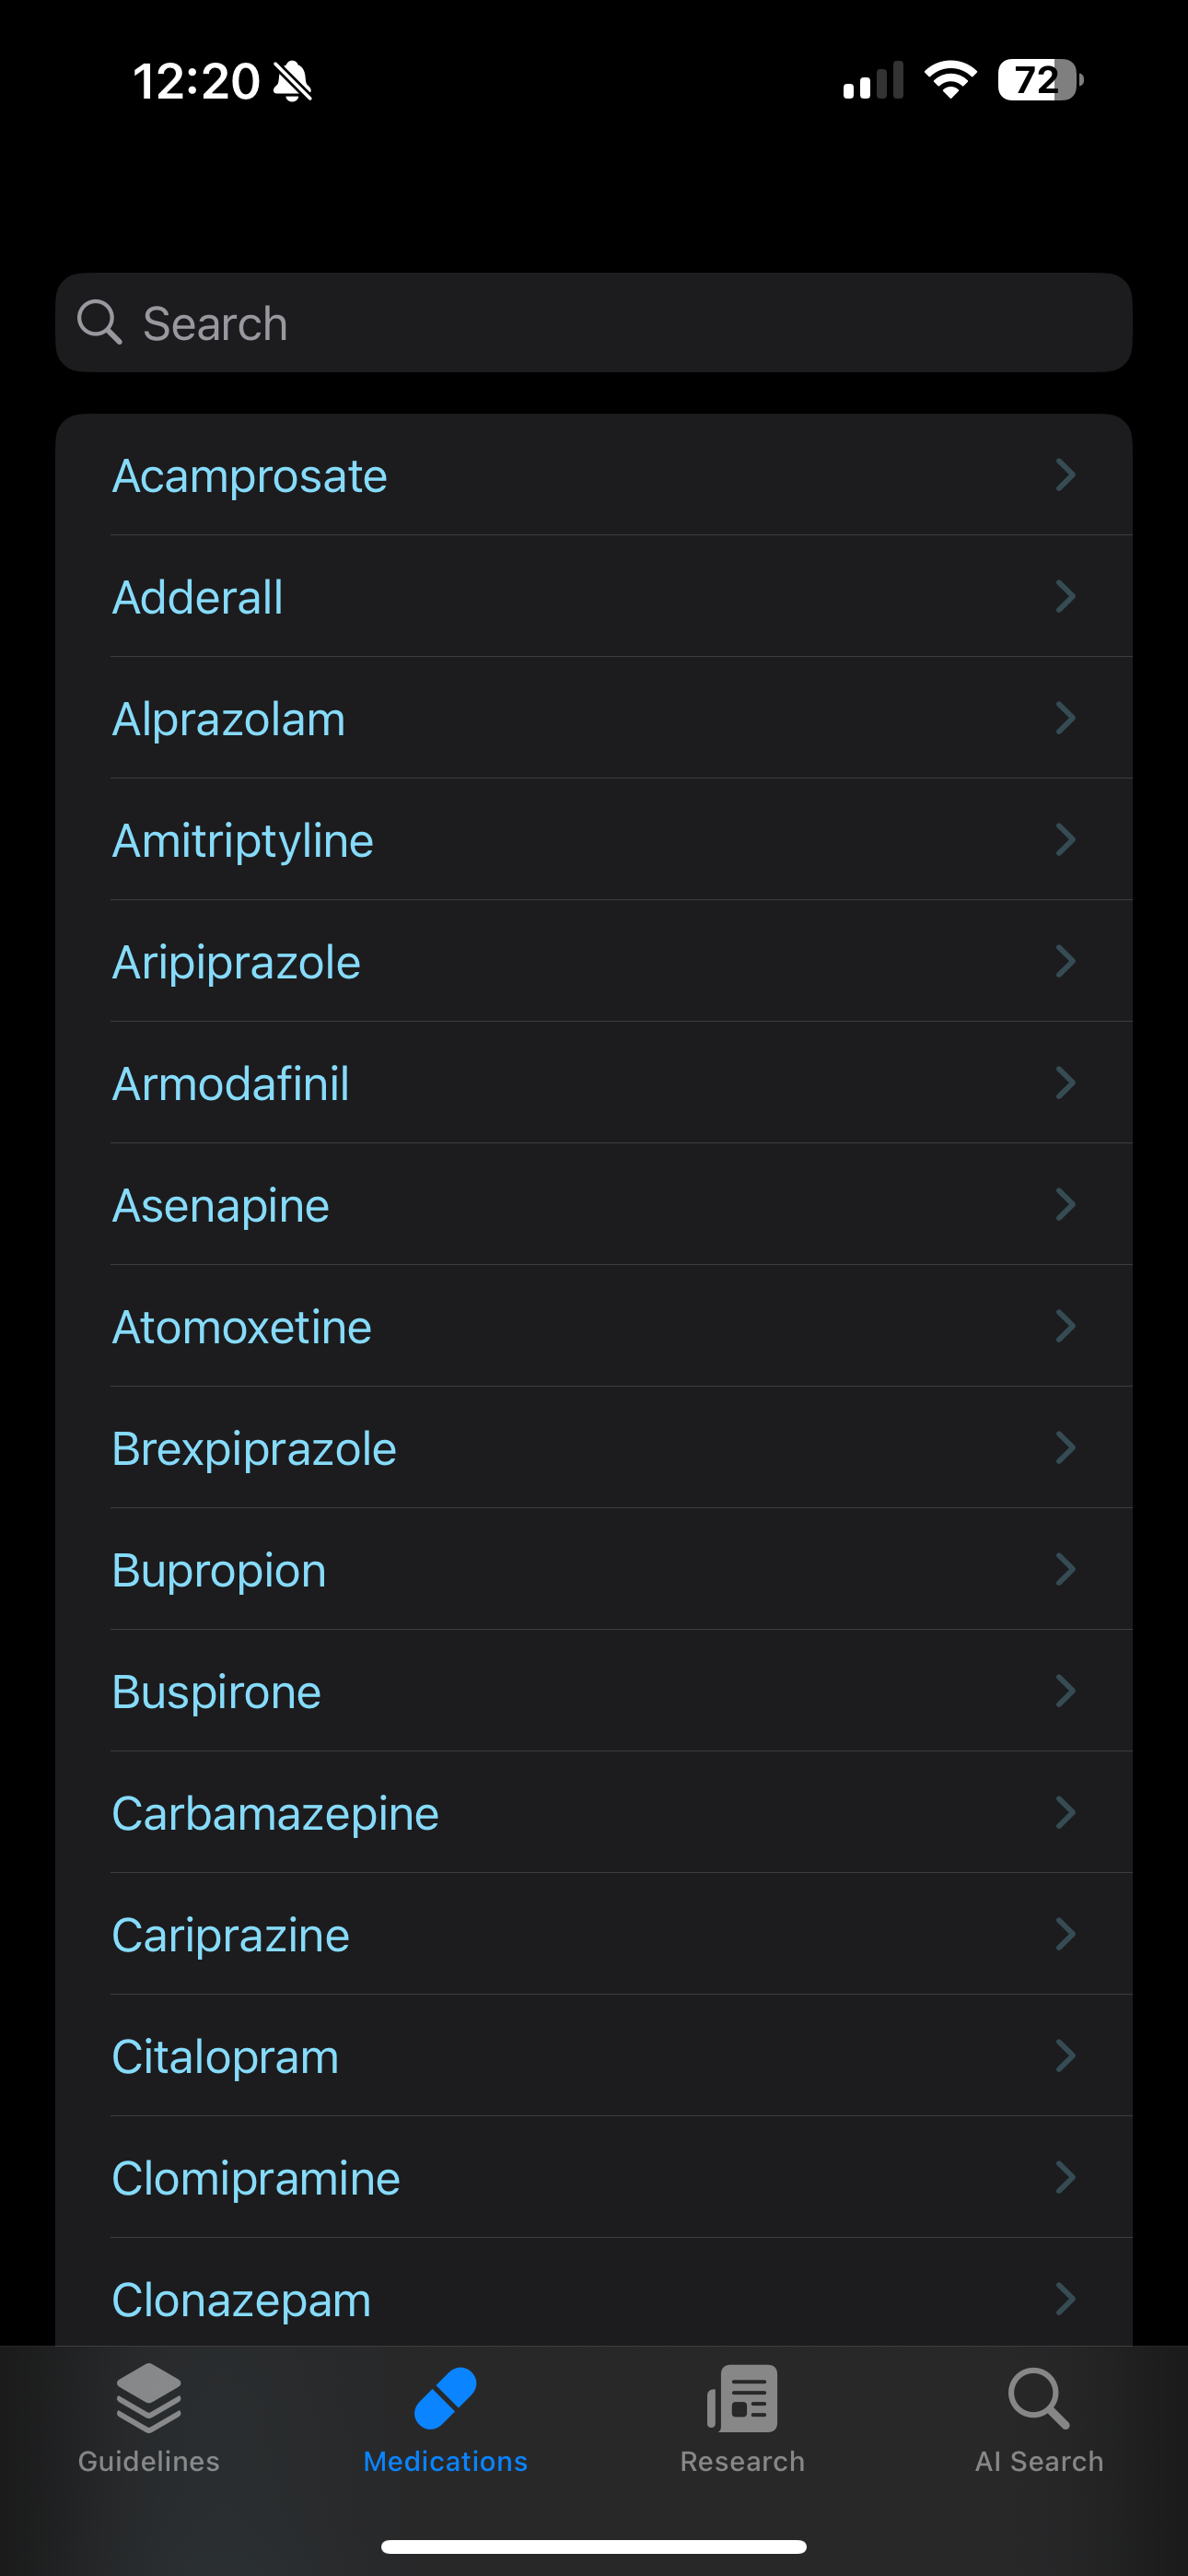This screenshot has height=2576, width=1188.
Task: Open the Research newspaper icon
Action: [x=742, y=2398]
